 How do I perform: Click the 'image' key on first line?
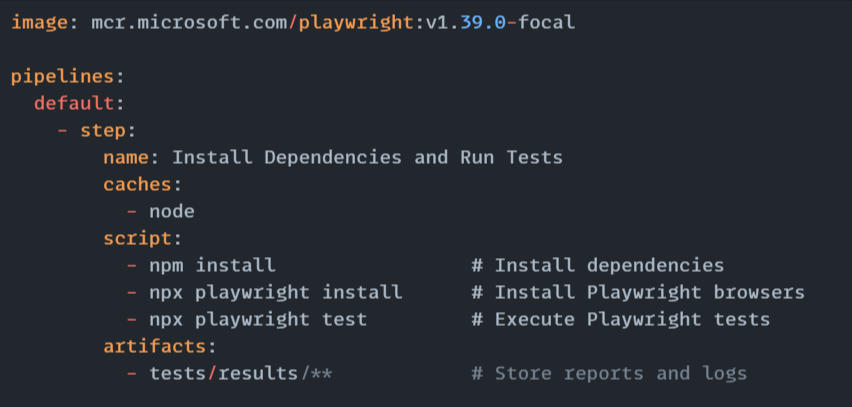(40, 23)
